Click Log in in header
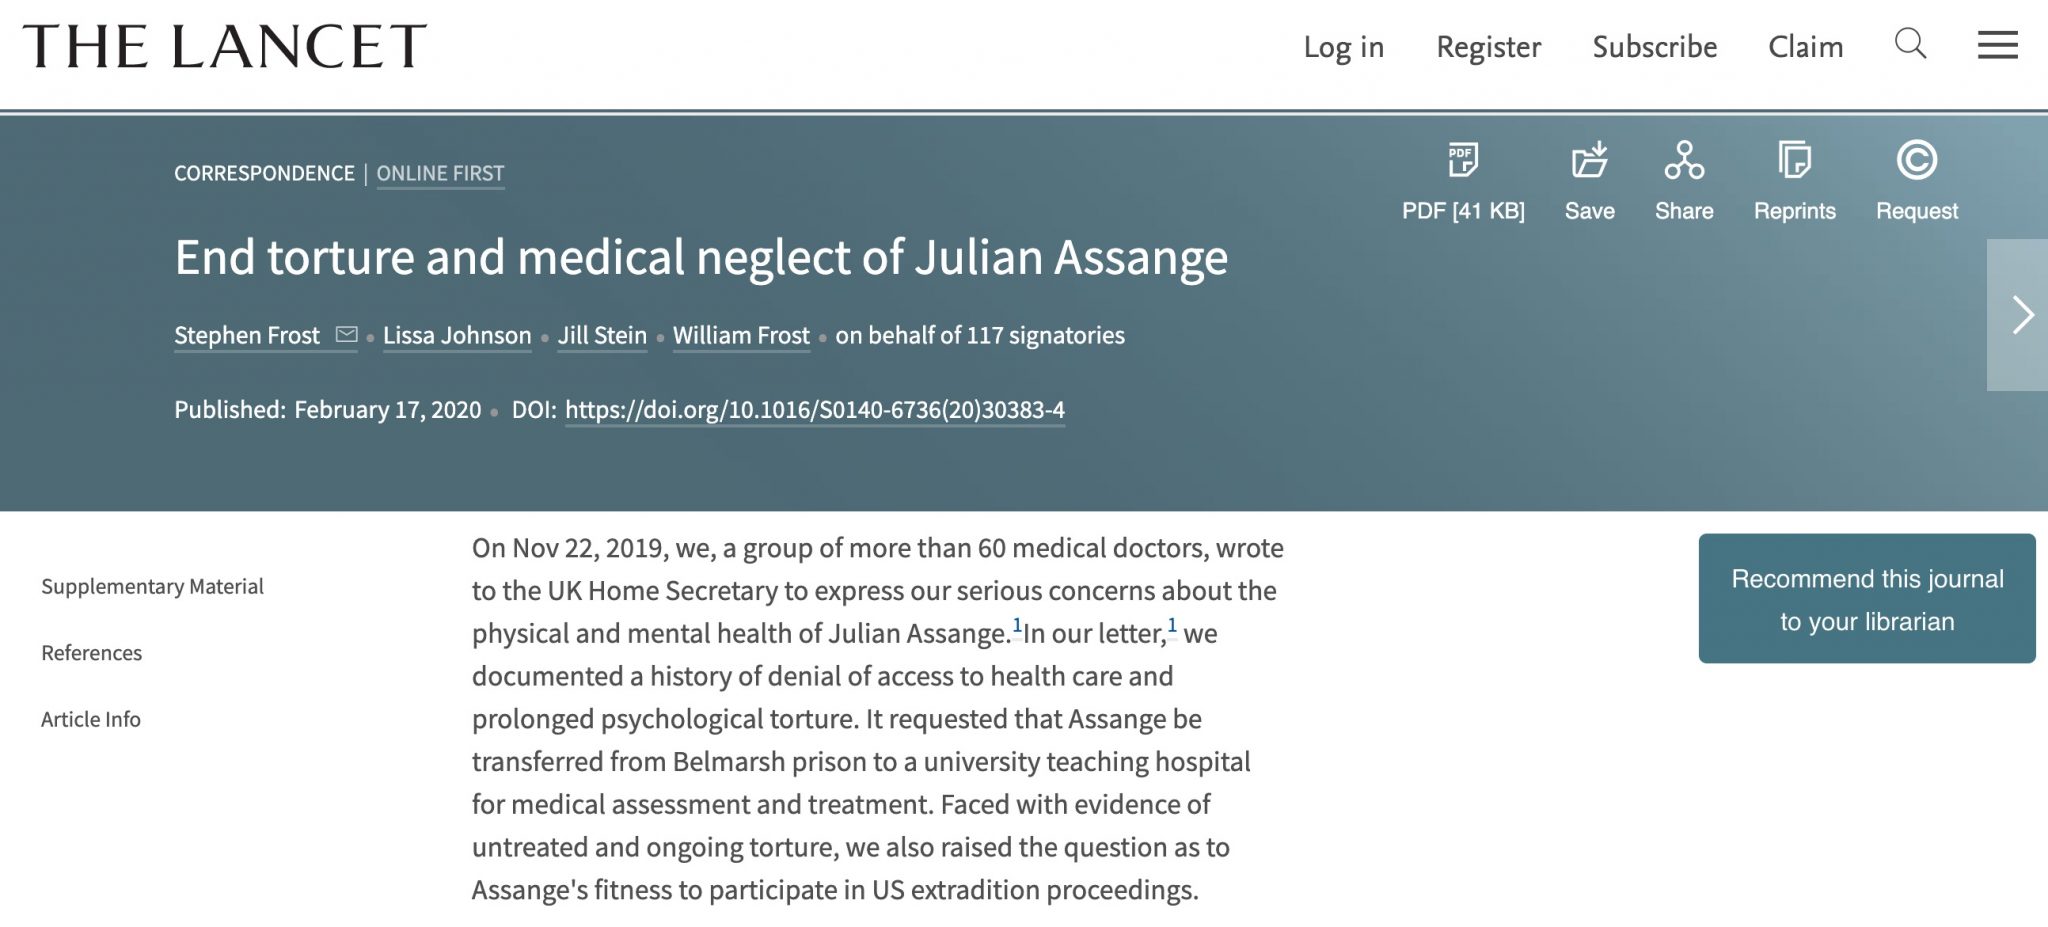 (1343, 46)
